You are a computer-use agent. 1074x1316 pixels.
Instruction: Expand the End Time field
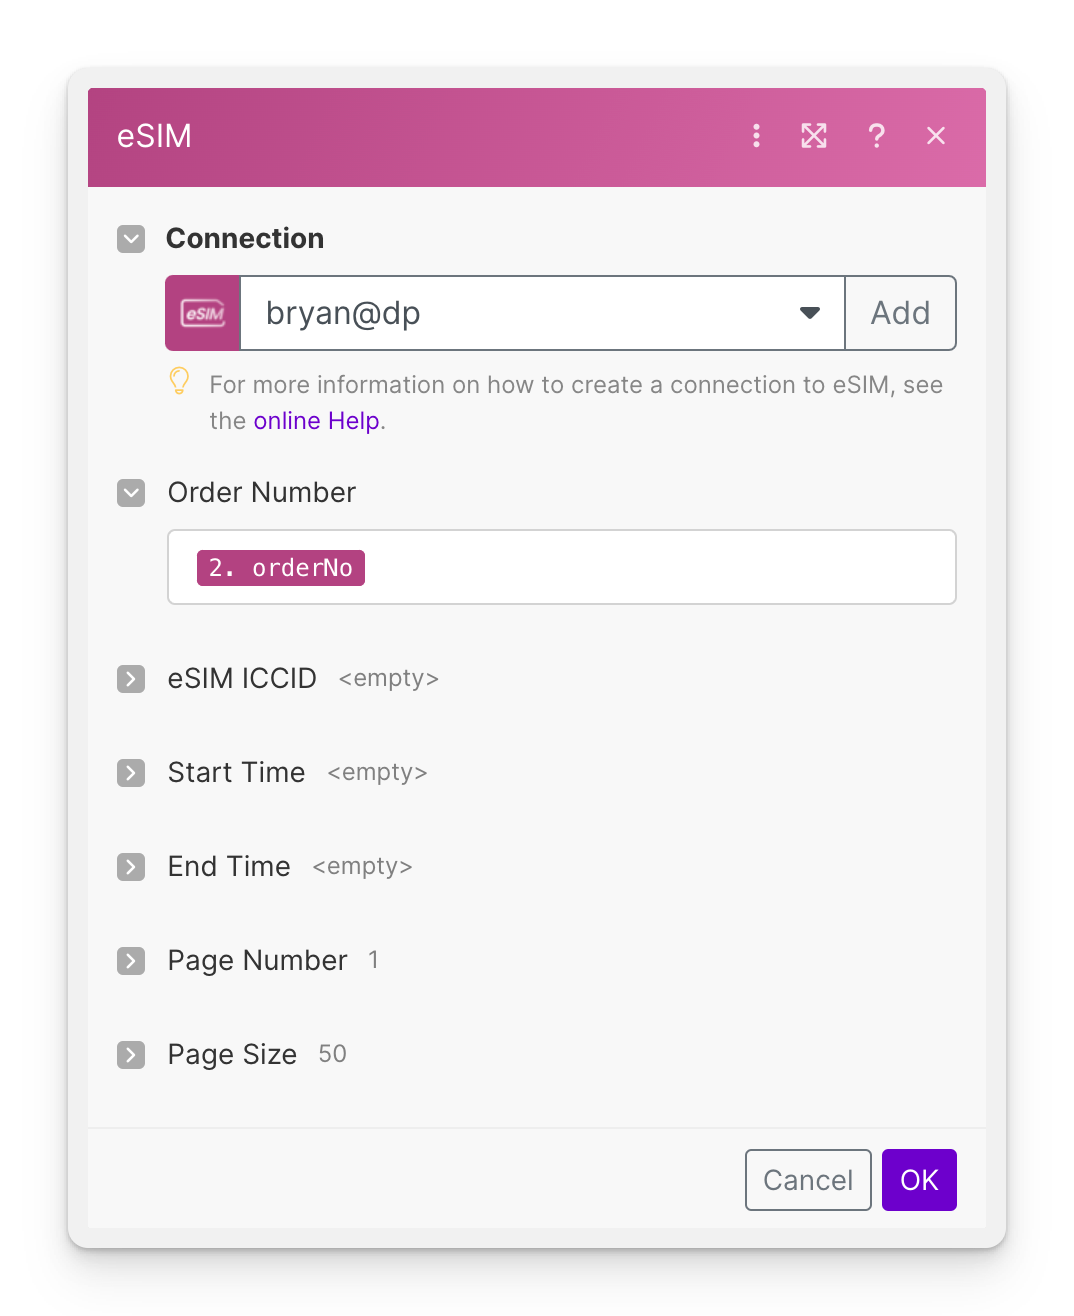pos(131,867)
